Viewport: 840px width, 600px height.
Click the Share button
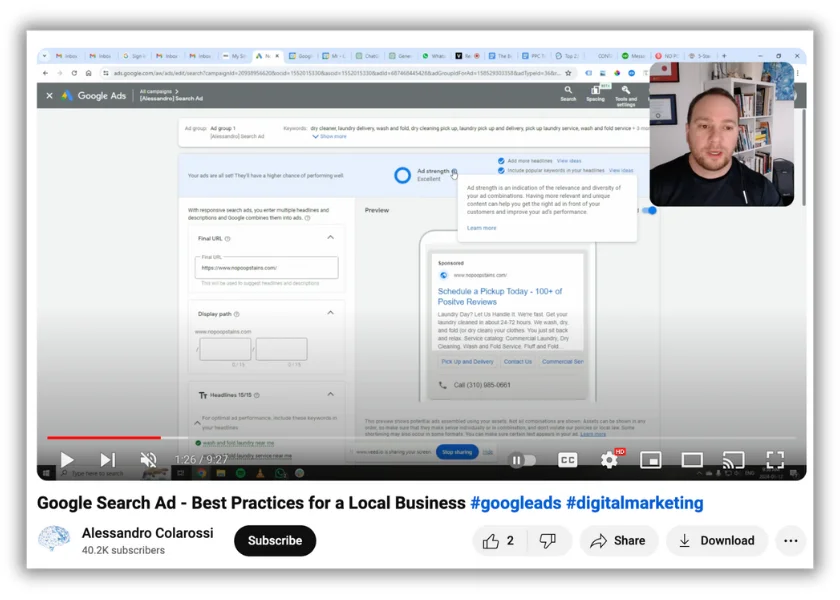[618, 541]
